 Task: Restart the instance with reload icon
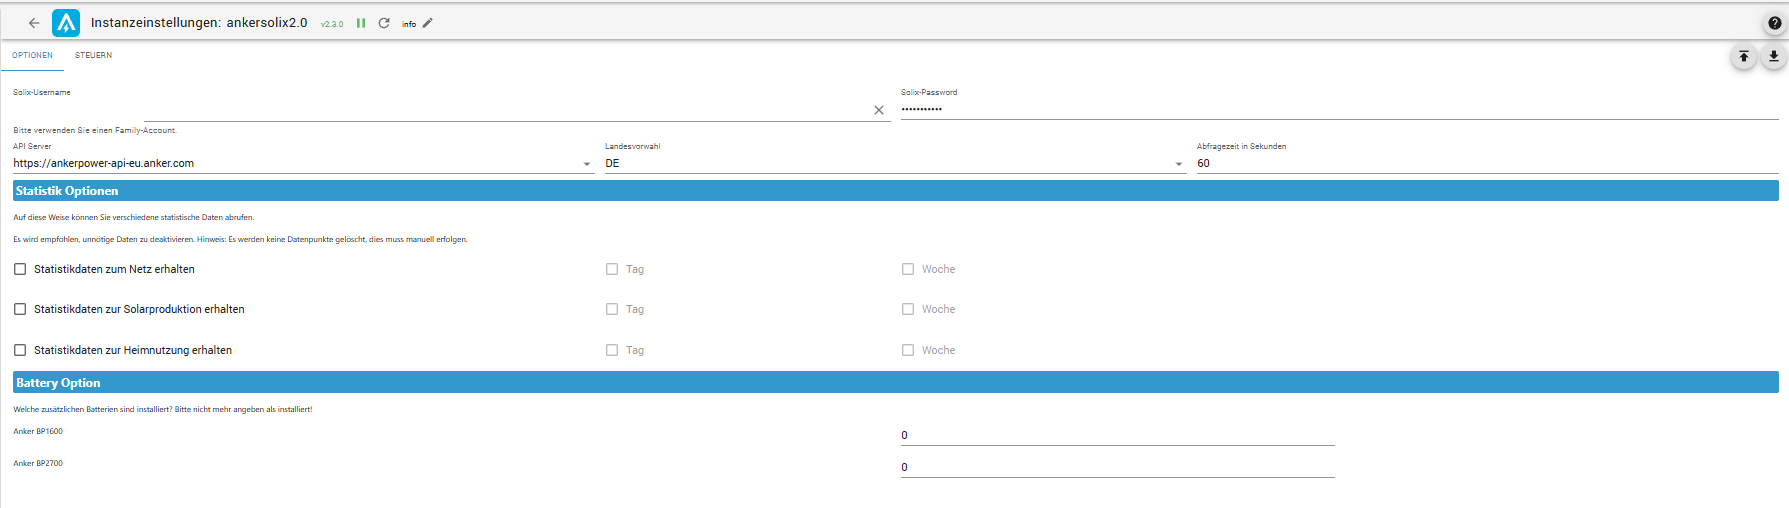coord(384,23)
